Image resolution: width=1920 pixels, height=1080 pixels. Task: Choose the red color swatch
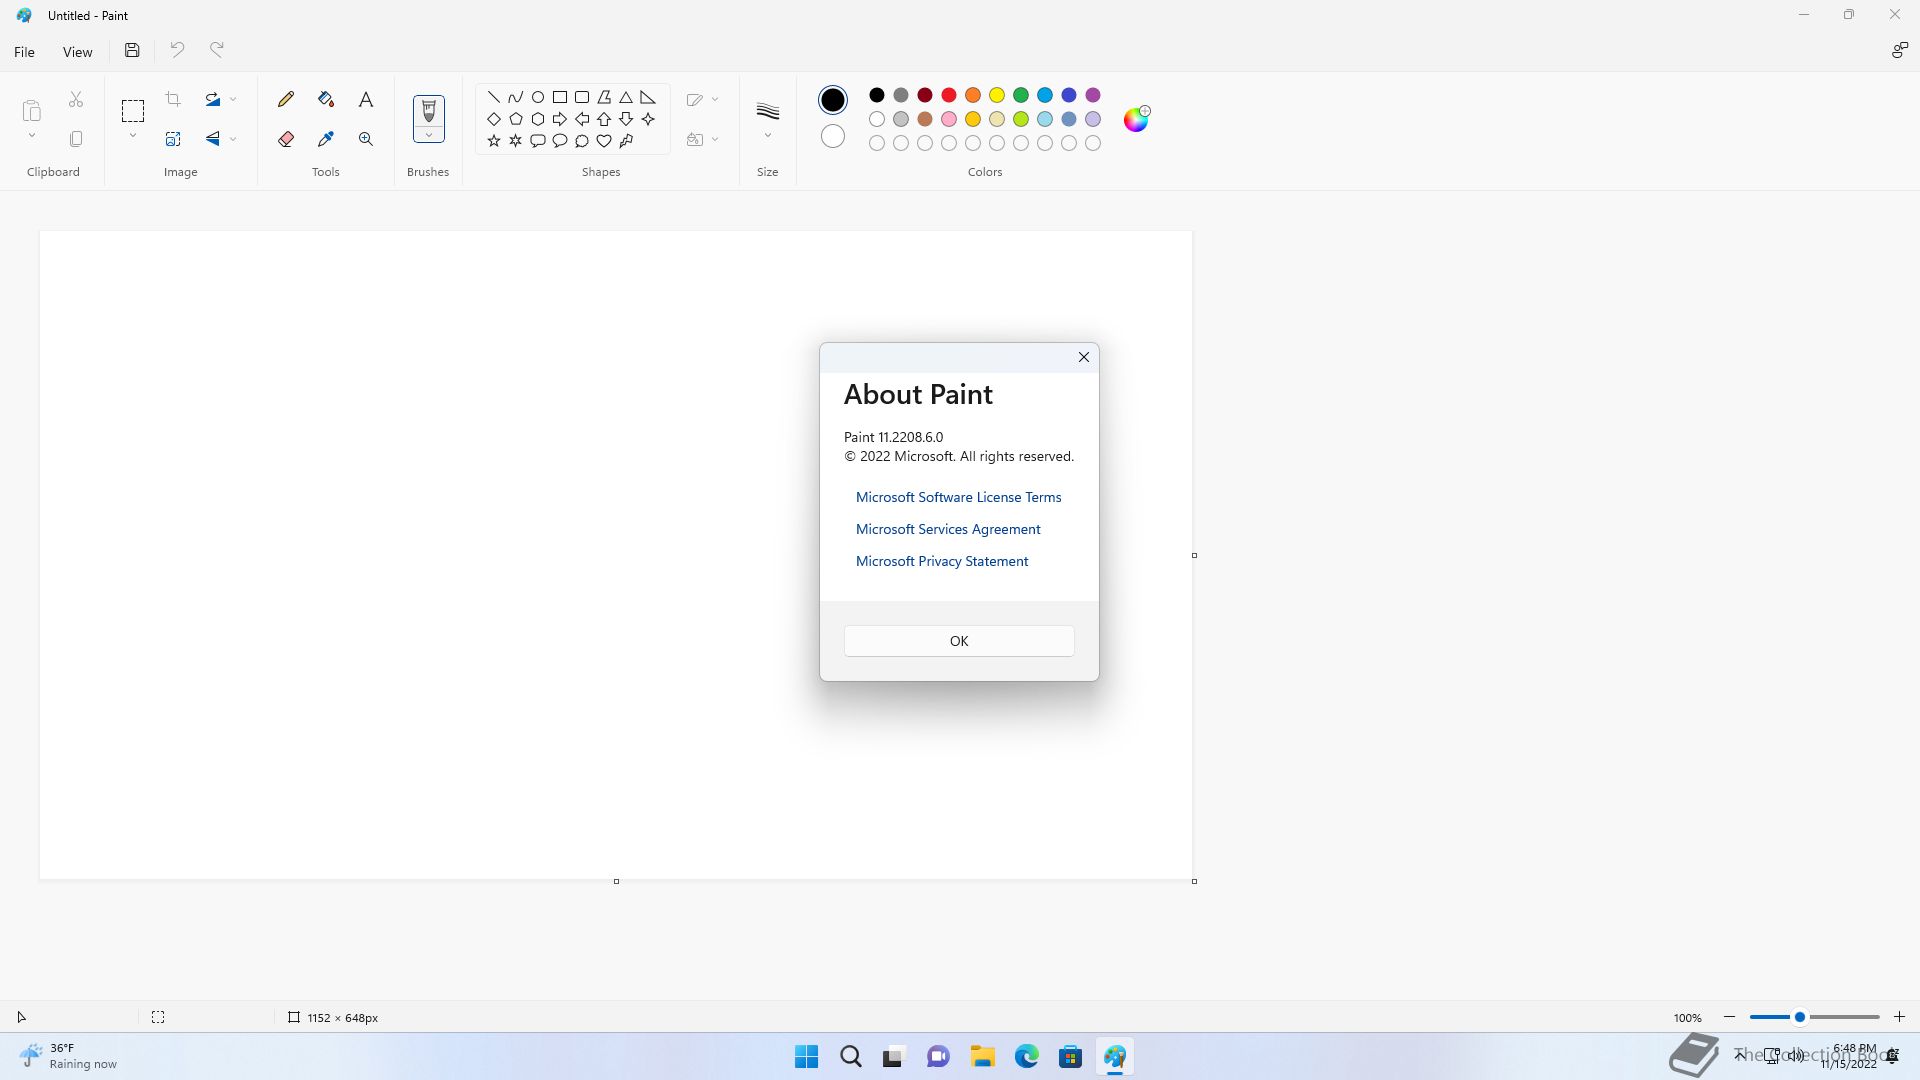948,95
